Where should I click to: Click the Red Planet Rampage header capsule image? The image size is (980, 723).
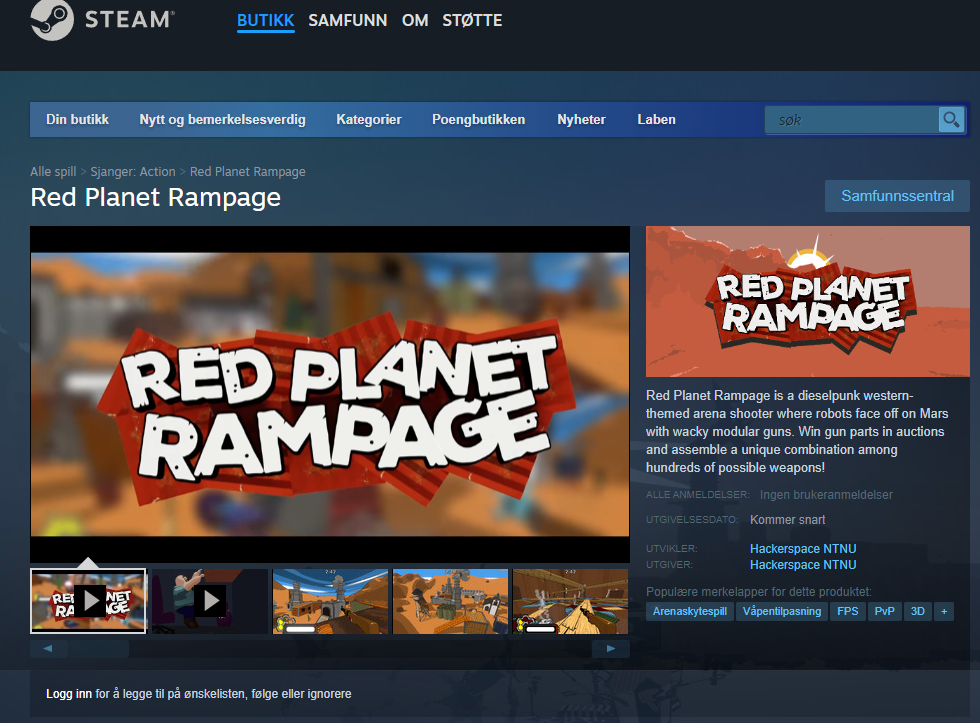[808, 301]
